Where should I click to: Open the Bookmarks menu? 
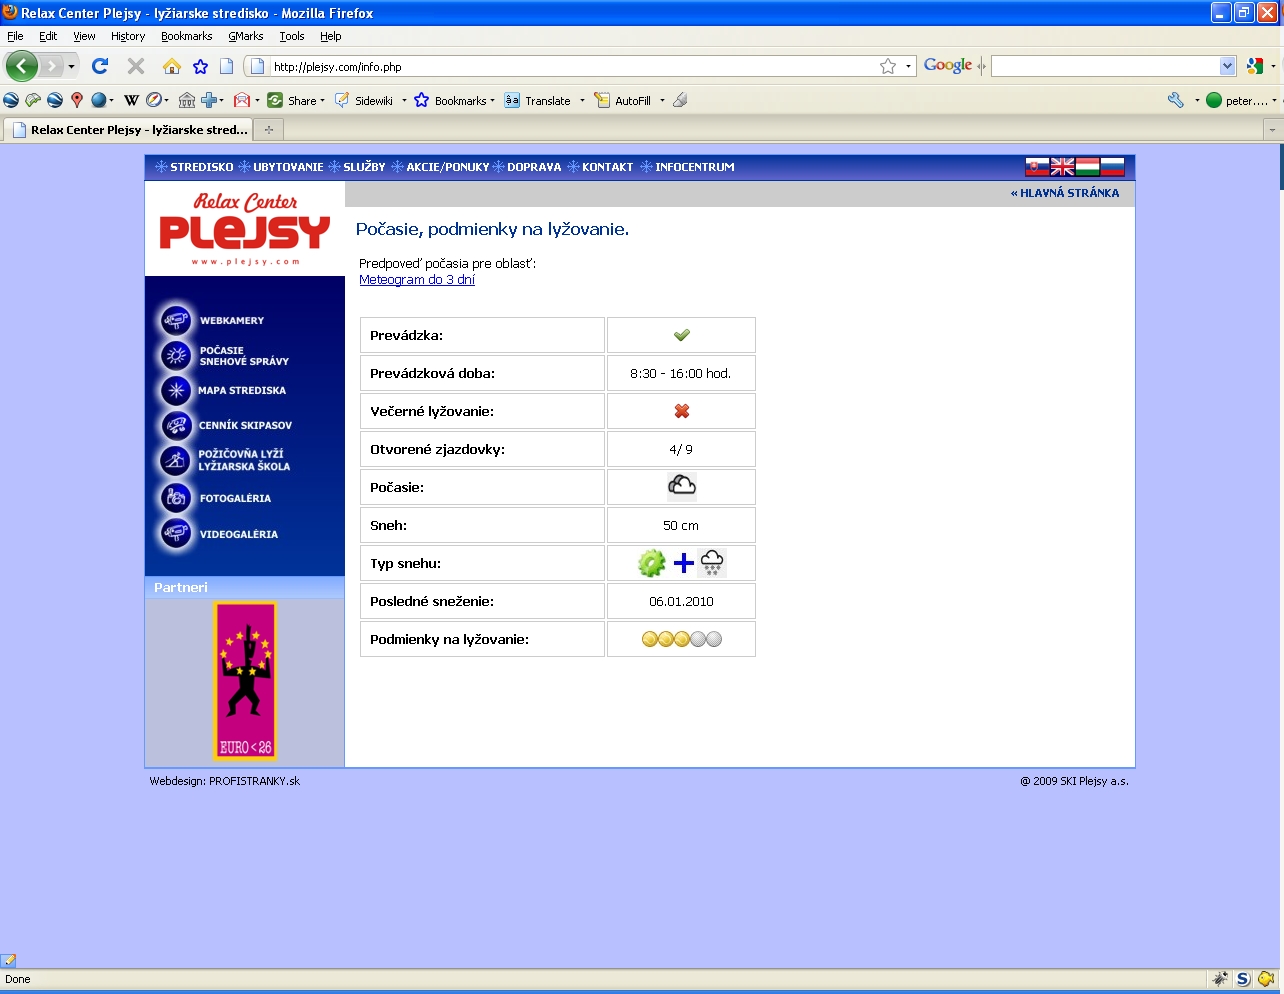pyautogui.click(x=187, y=36)
